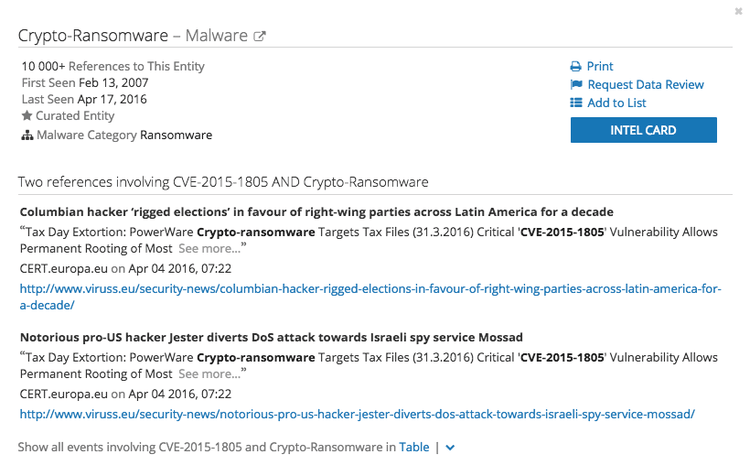Click the printer icon to print
The width and height of the screenshot is (750, 476).
click(575, 67)
